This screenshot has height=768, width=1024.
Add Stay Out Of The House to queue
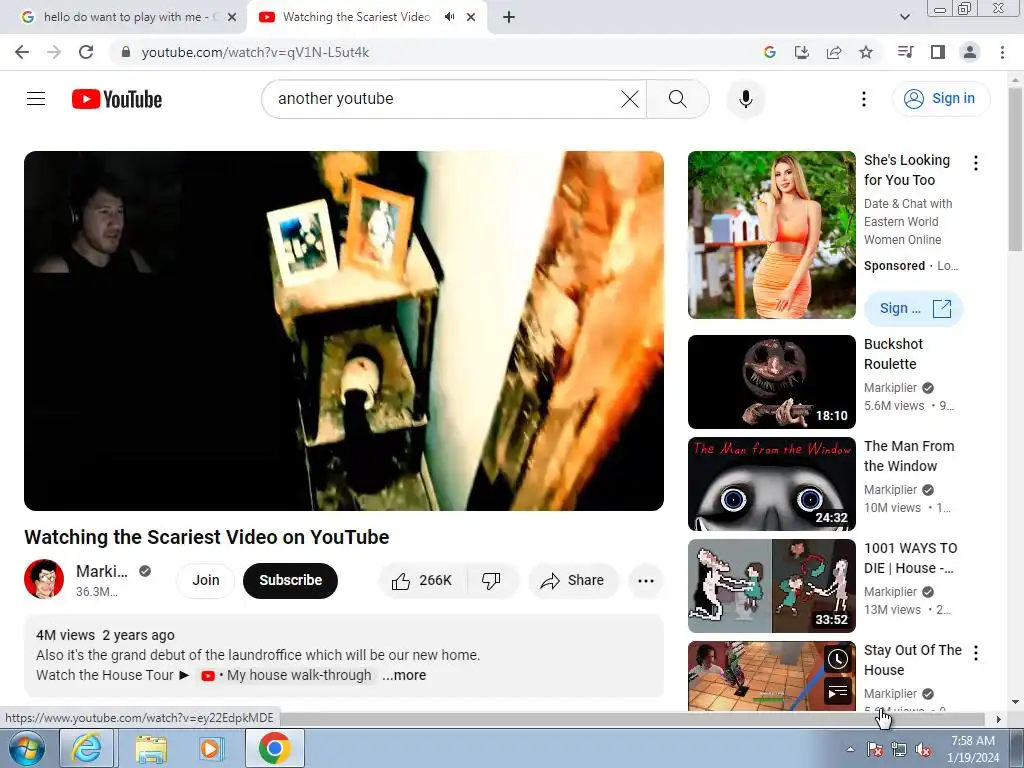tap(837, 692)
